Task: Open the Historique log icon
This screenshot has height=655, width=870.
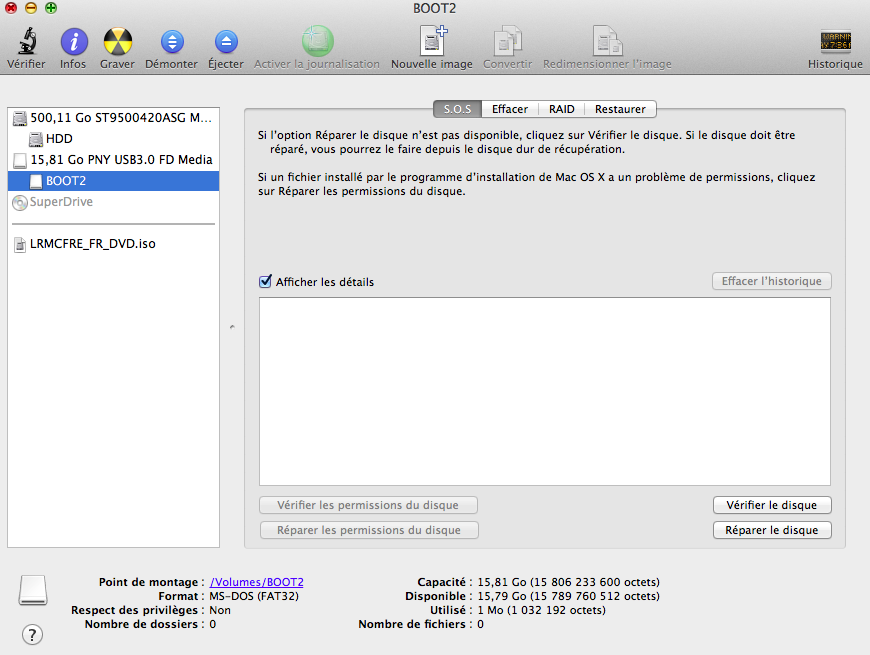Action: coord(835,43)
